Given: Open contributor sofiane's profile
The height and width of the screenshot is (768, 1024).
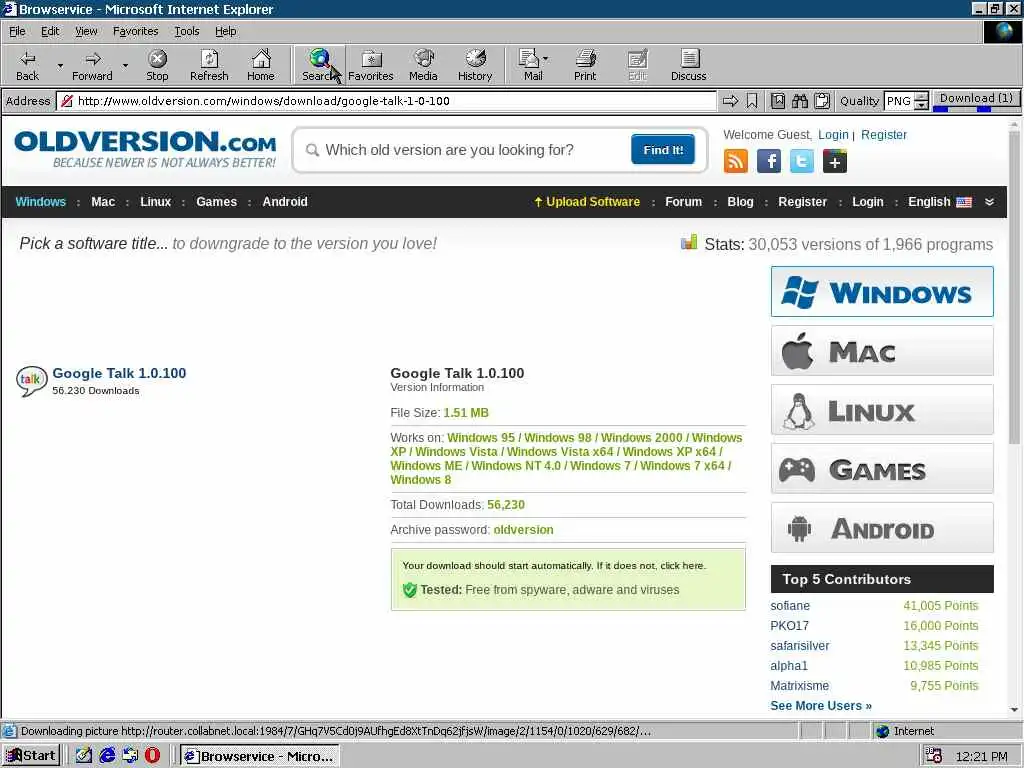Looking at the screenshot, I should [x=790, y=605].
